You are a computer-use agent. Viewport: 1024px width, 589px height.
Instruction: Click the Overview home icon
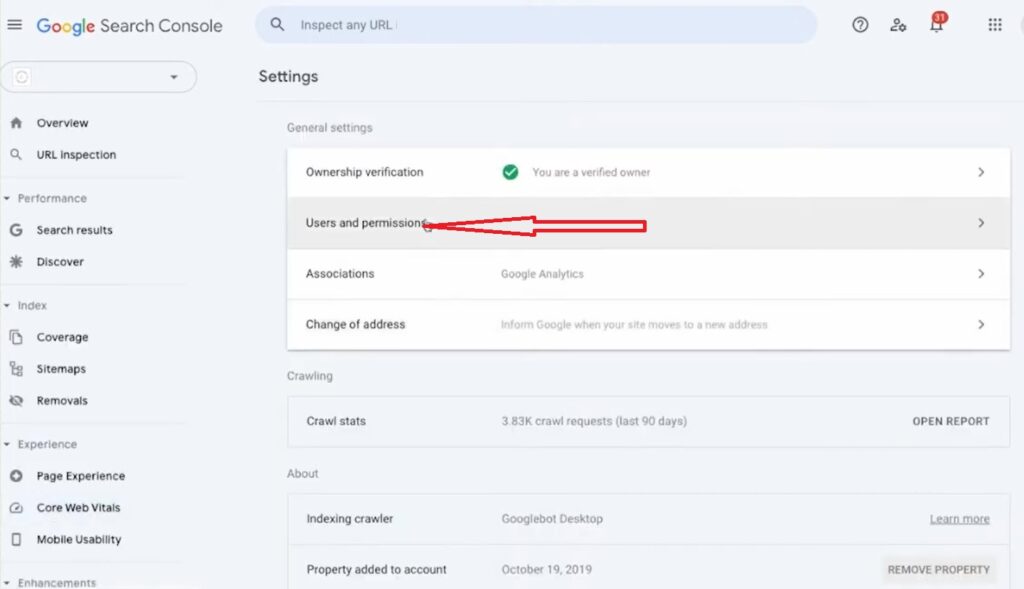click(16, 123)
